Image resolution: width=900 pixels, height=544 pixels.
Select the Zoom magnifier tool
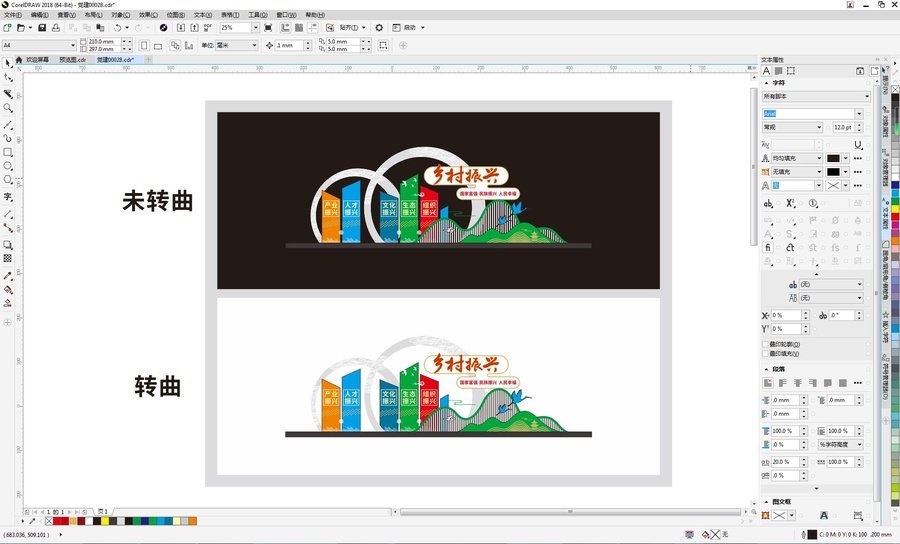tap(7, 108)
